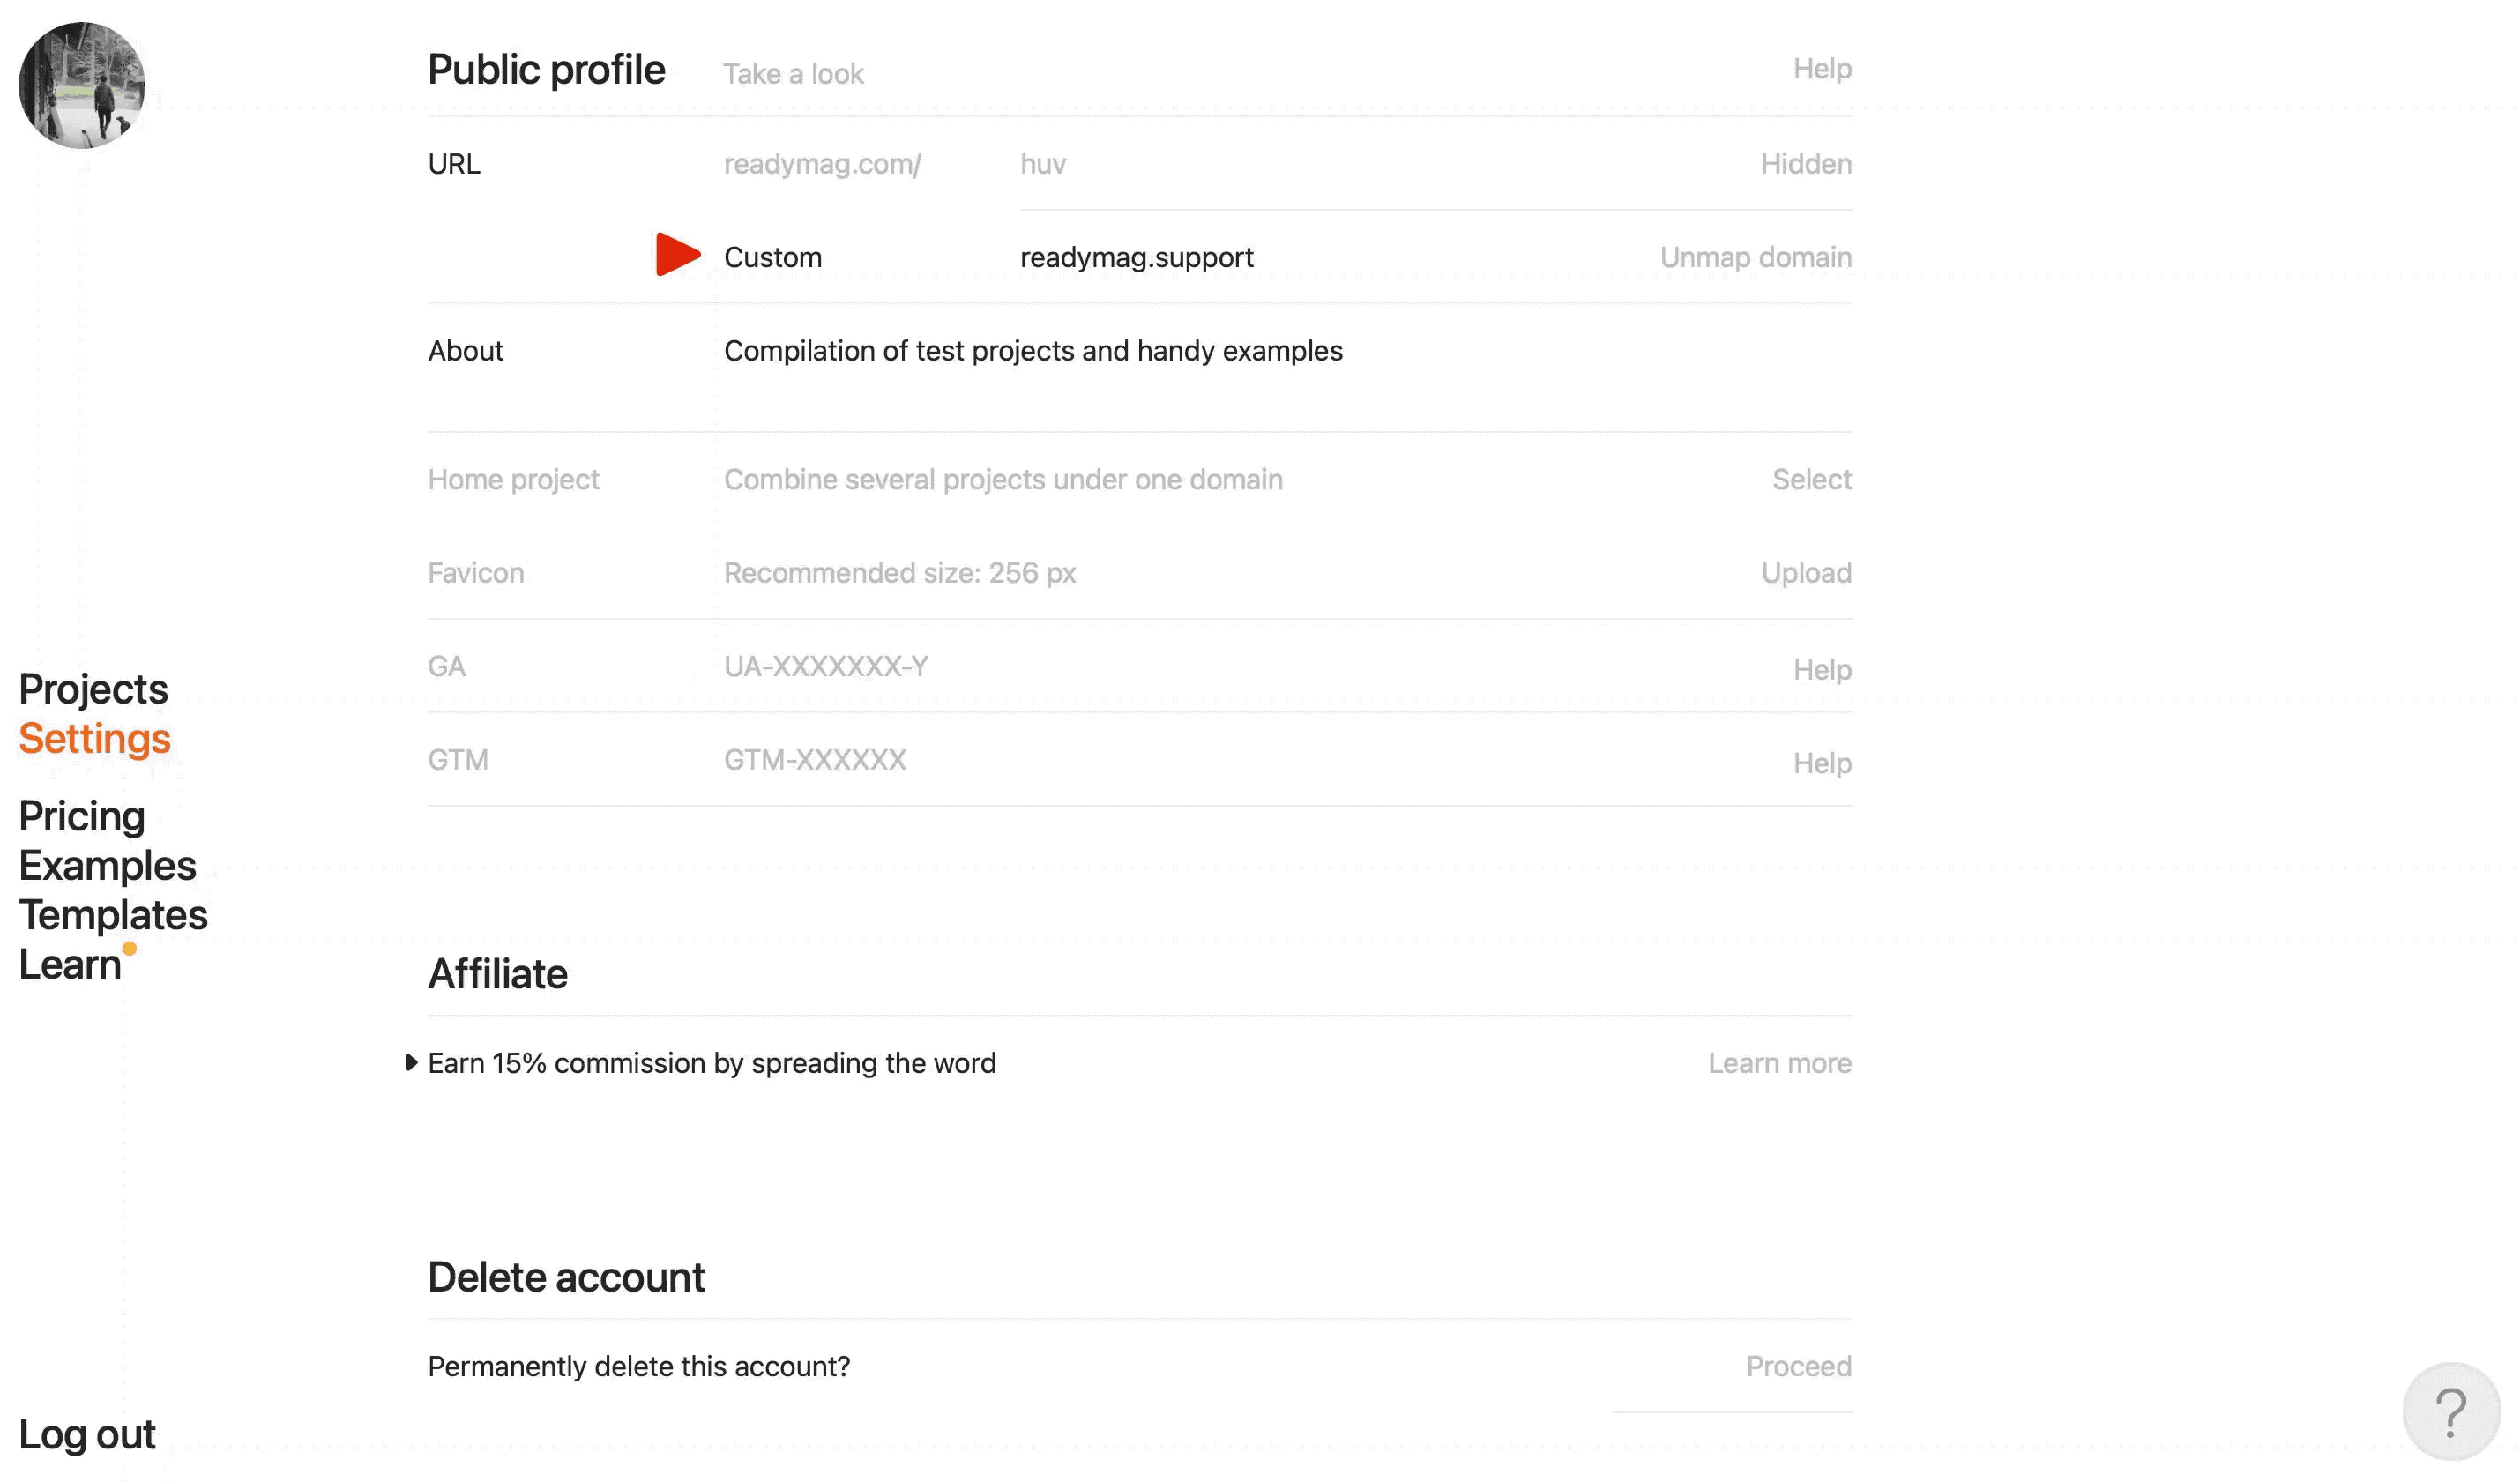Image resolution: width=2520 pixels, height=1482 pixels.
Task: Click Unmap domain for readymag.support
Action: (1755, 257)
